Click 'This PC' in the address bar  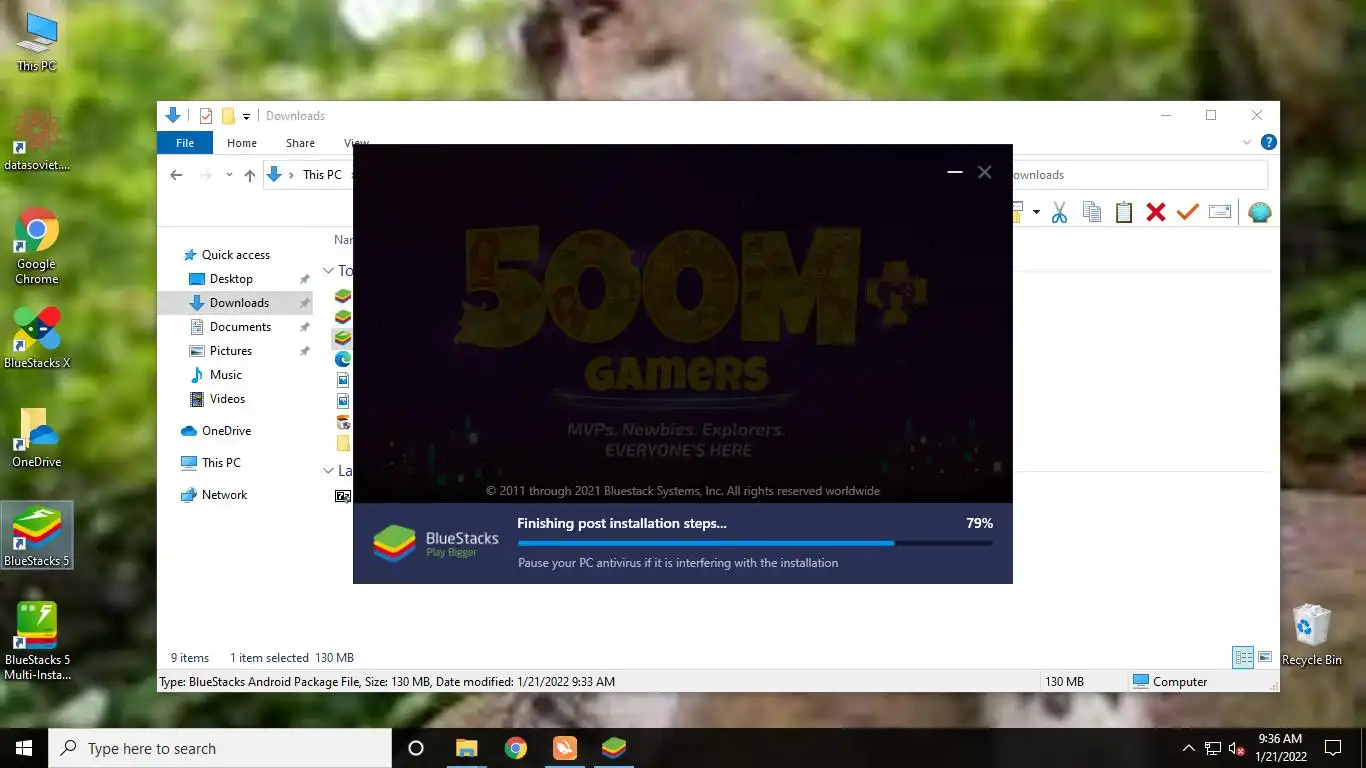point(322,175)
